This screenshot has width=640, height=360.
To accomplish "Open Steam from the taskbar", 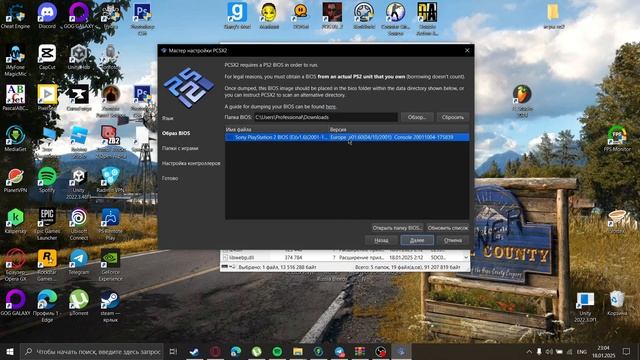I will tap(194, 351).
